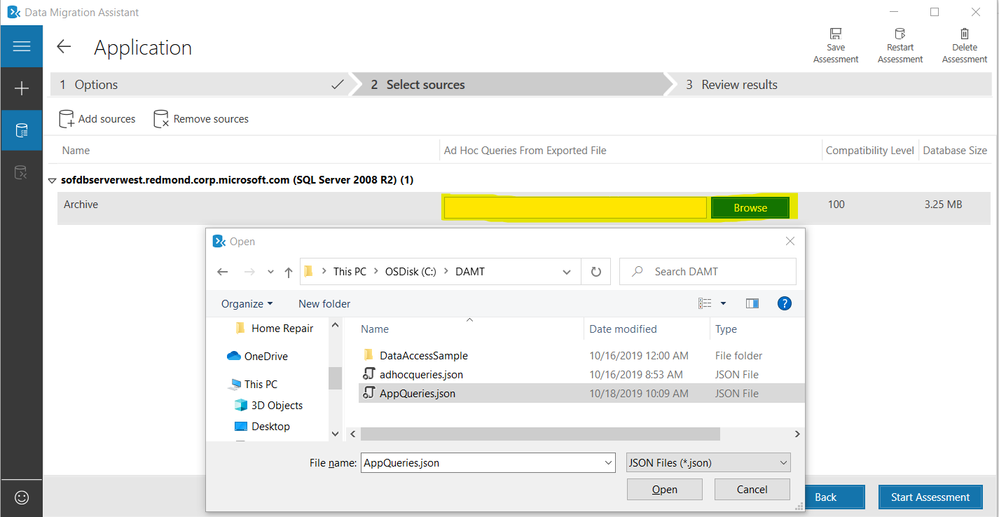This screenshot has height=517, width=999.
Task: Close the Open dialog
Action: pyautogui.click(x=790, y=241)
